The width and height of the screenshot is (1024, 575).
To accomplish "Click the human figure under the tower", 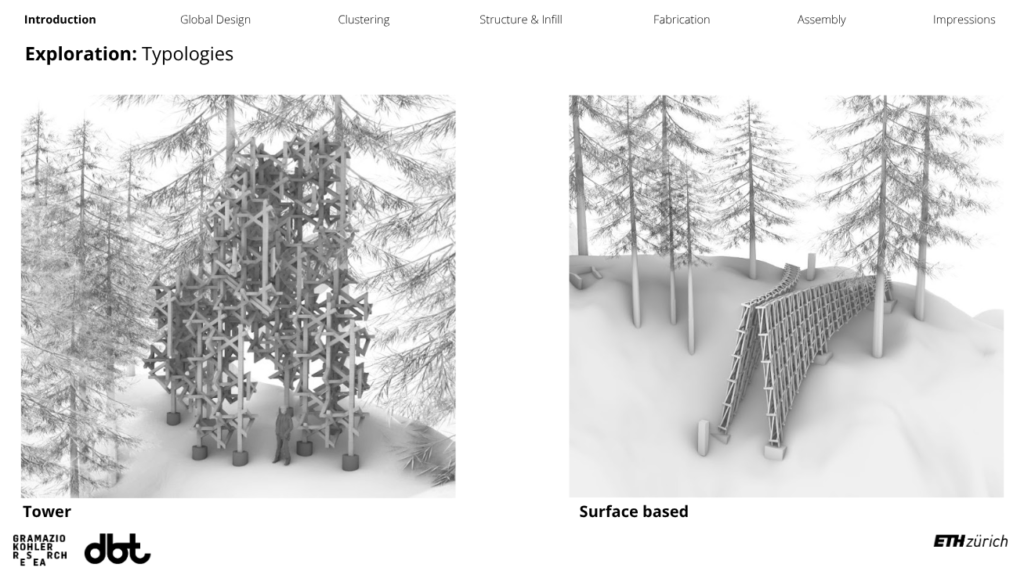I will pyautogui.click(x=283, y=436).
